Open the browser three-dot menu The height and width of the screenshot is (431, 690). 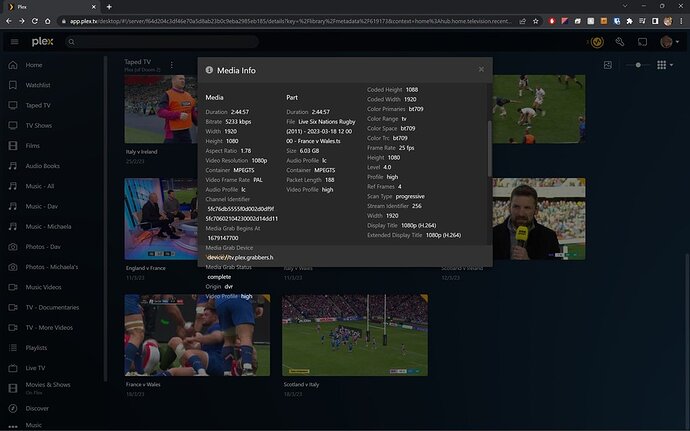point(681,21)
